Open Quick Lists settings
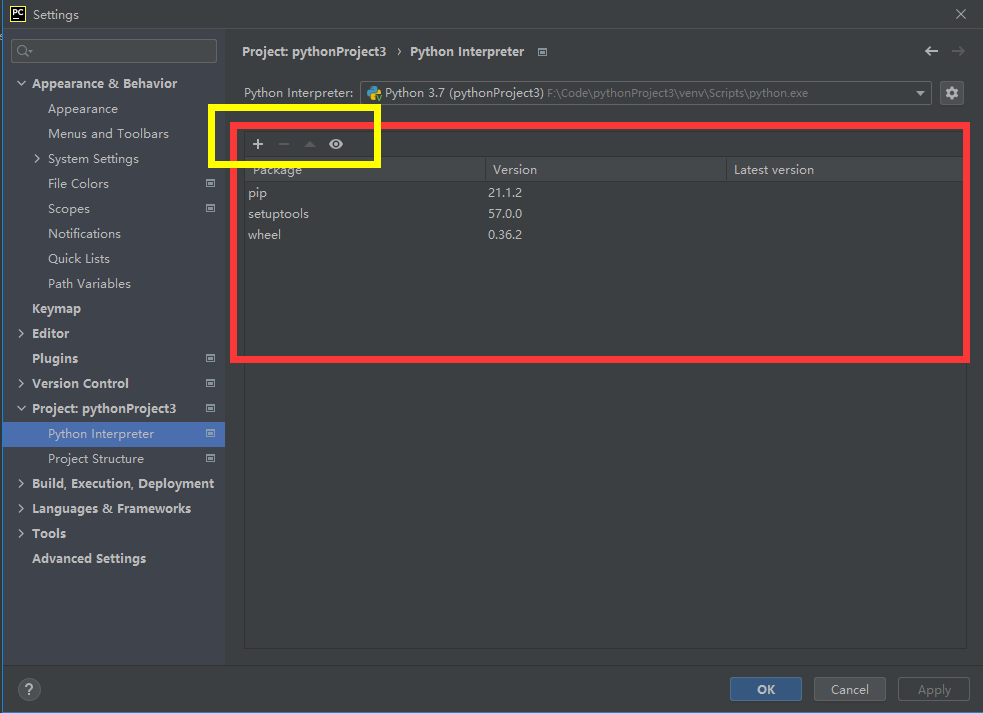The image size is (983, 713). tap(79, 258)
